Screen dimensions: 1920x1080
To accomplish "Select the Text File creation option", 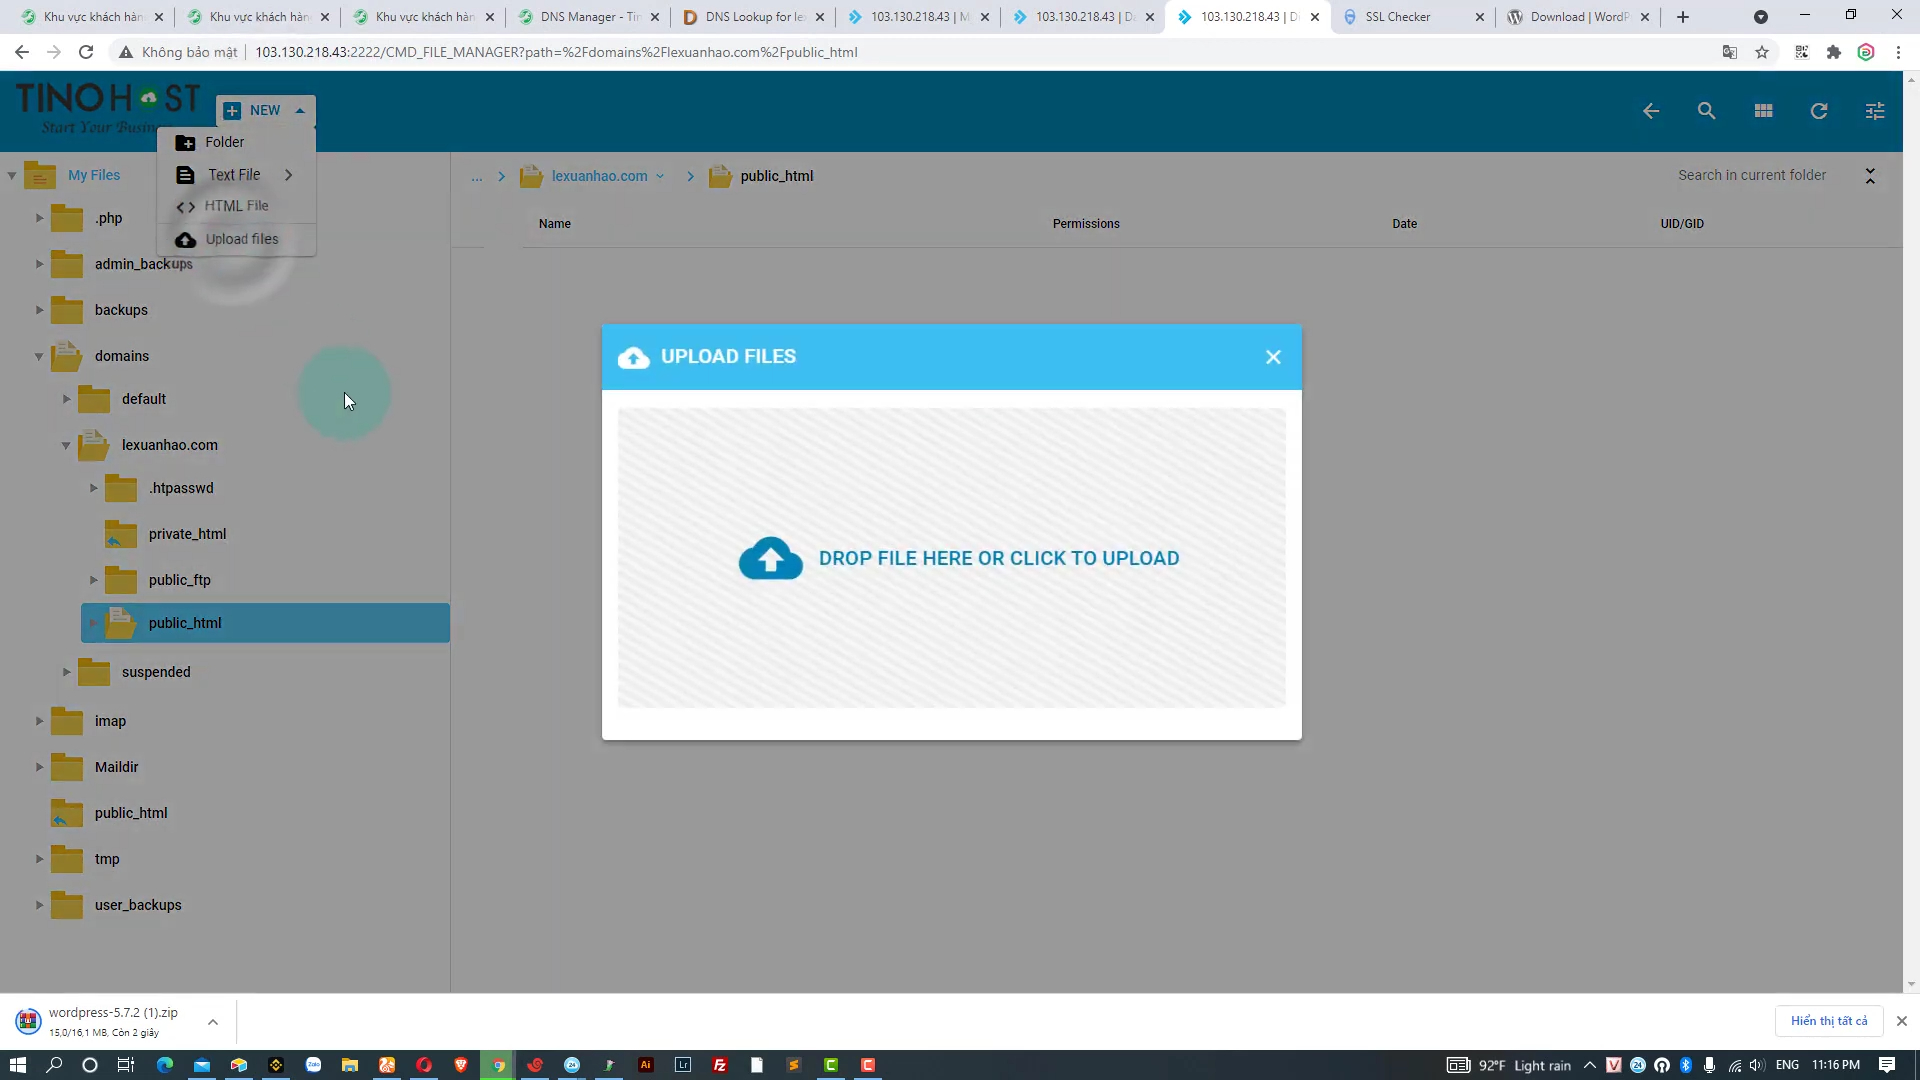I will pos(232,174).
